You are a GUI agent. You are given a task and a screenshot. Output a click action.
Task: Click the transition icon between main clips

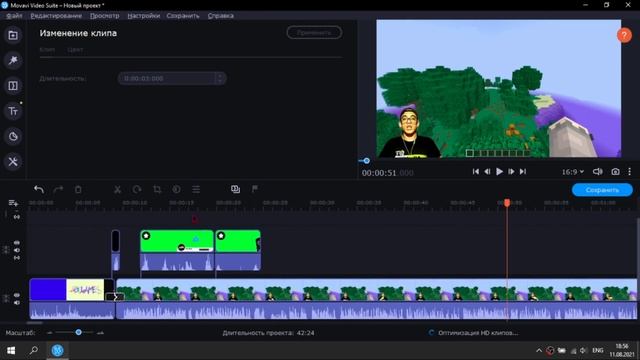[x=115, y=297]
